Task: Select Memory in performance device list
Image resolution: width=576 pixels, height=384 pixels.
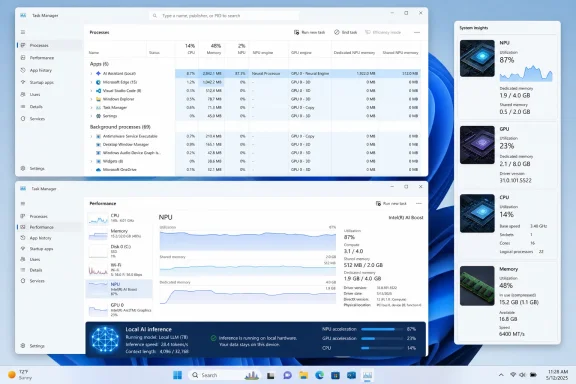Action: [x=119, y=234]
